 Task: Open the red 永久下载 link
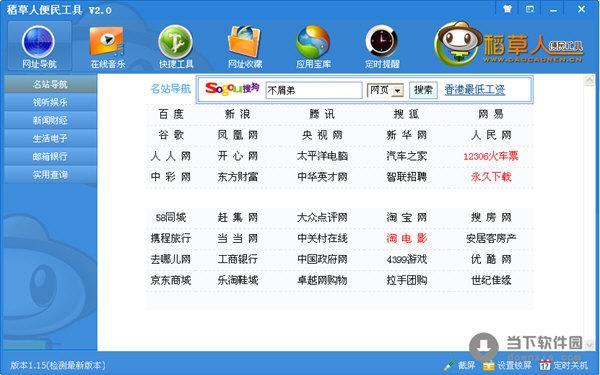tap(491, 177)
